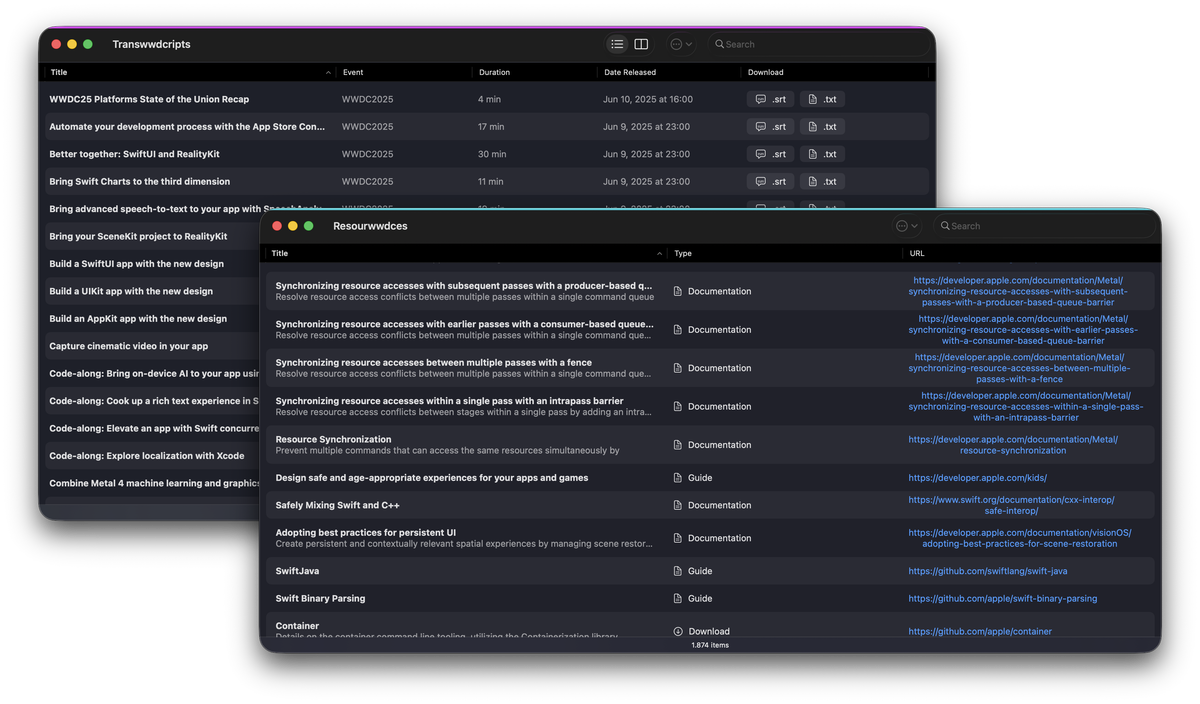Screen dimensions: 1200x704
Task: Download the .srt subtitles for WWDC25 Platforms Recap
Action: [x=770, y=98]
